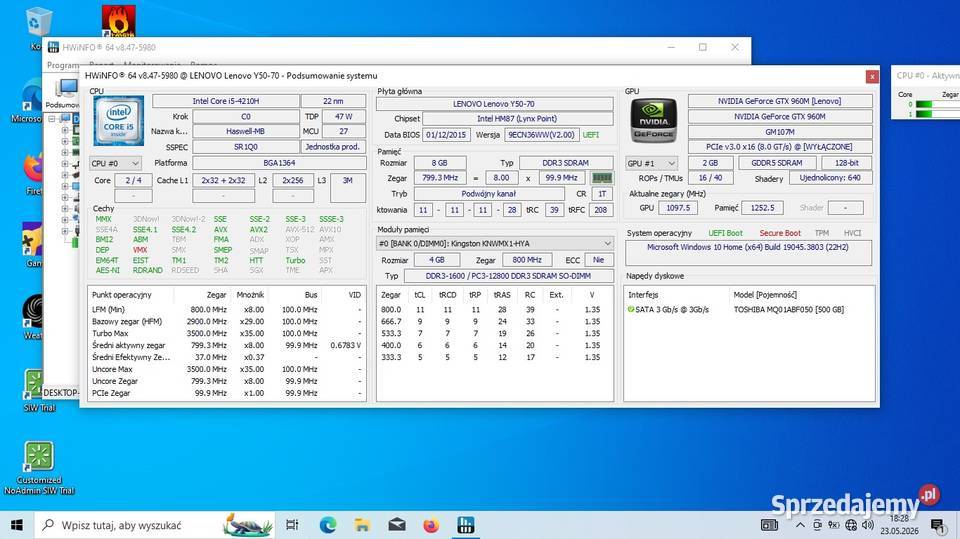Viewport: 960px width, 539px height.
Task: Open Firefox from the taskbar
Action: point(431,525)
